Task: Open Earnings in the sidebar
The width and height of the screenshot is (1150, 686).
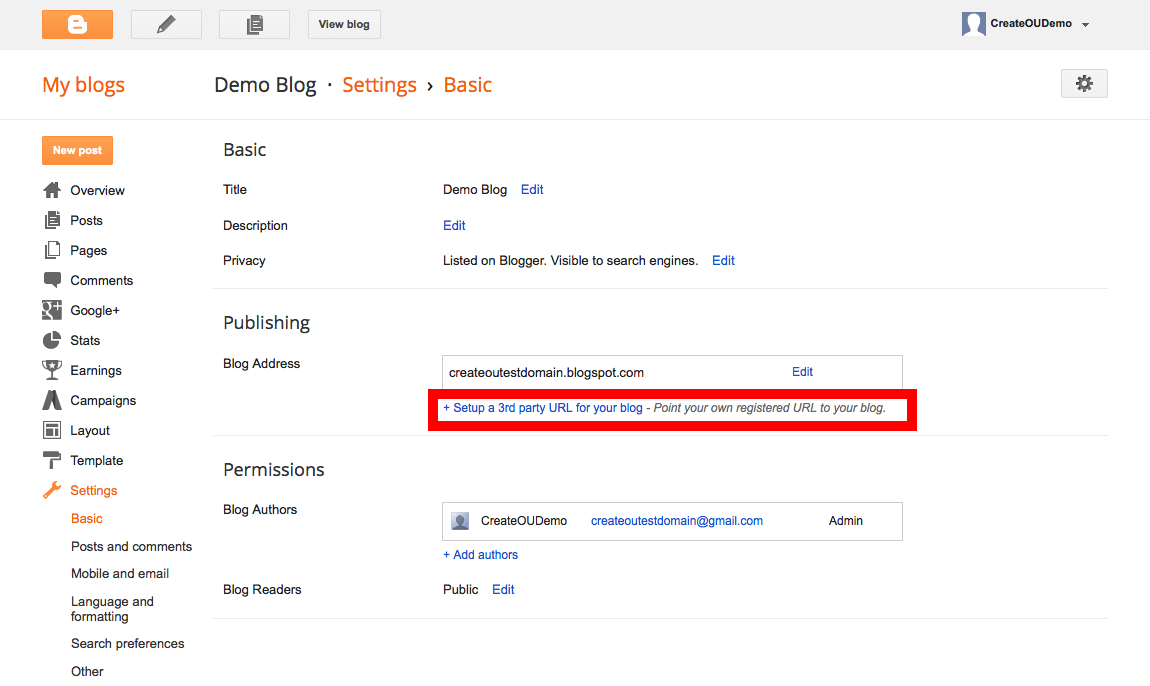Action: coord(96,371)
